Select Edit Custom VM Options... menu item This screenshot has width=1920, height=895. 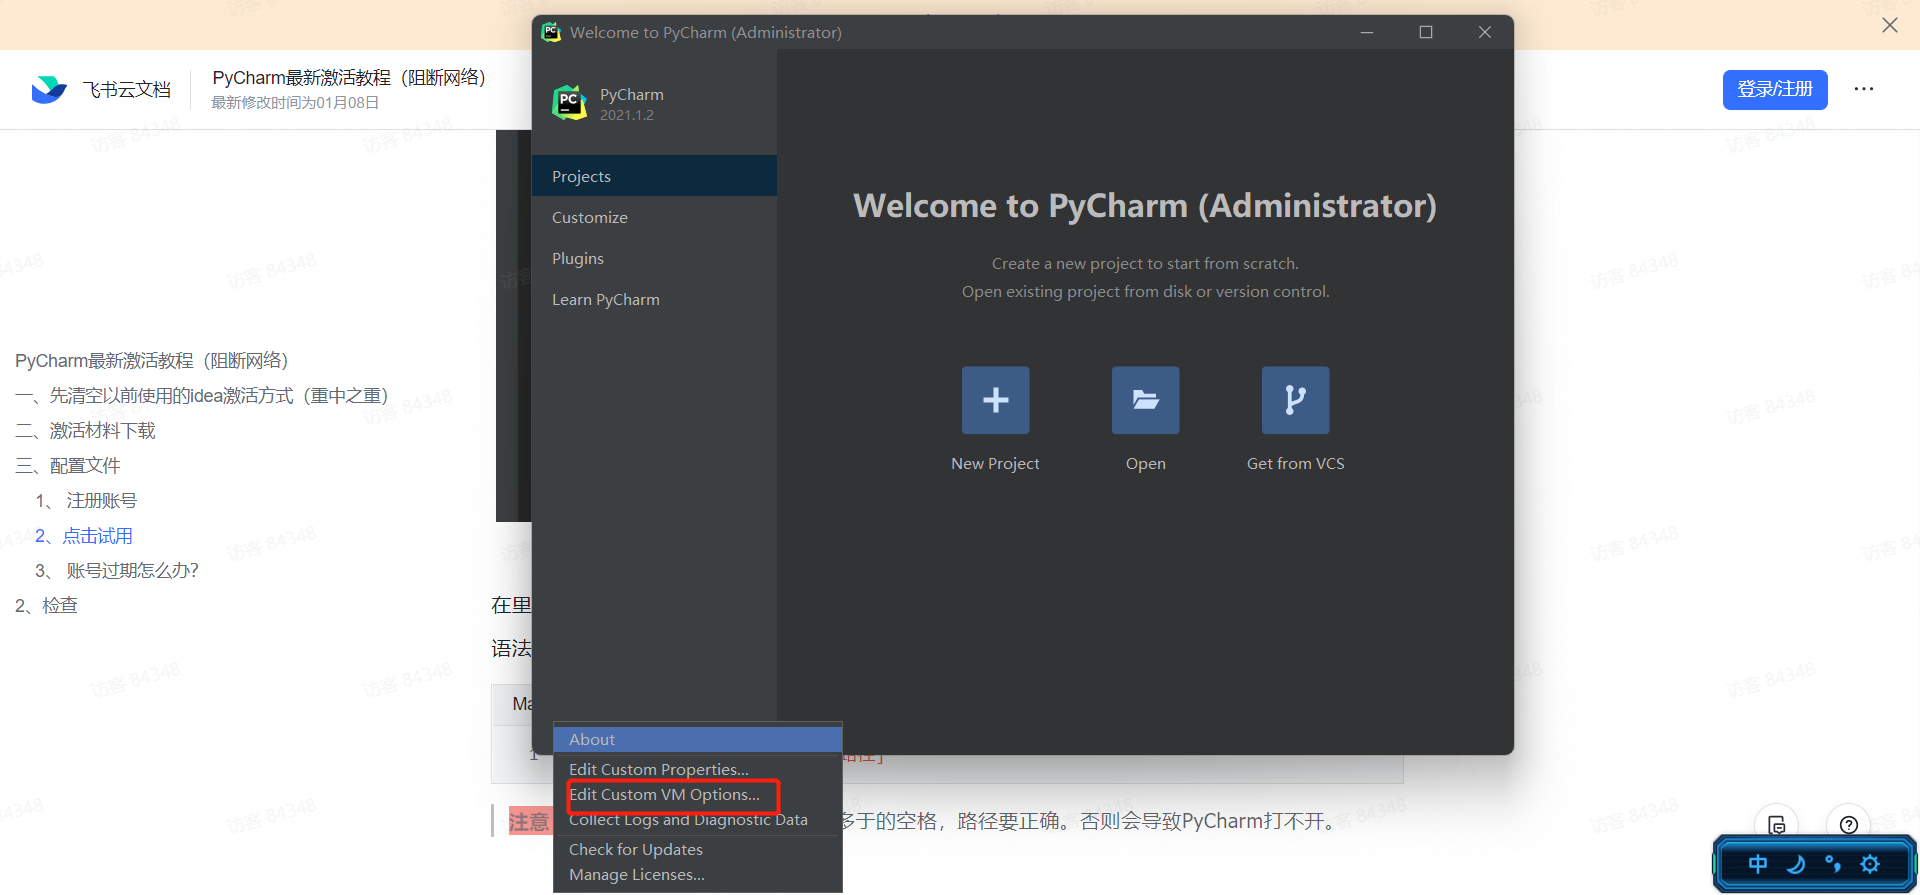pos(698,794)
